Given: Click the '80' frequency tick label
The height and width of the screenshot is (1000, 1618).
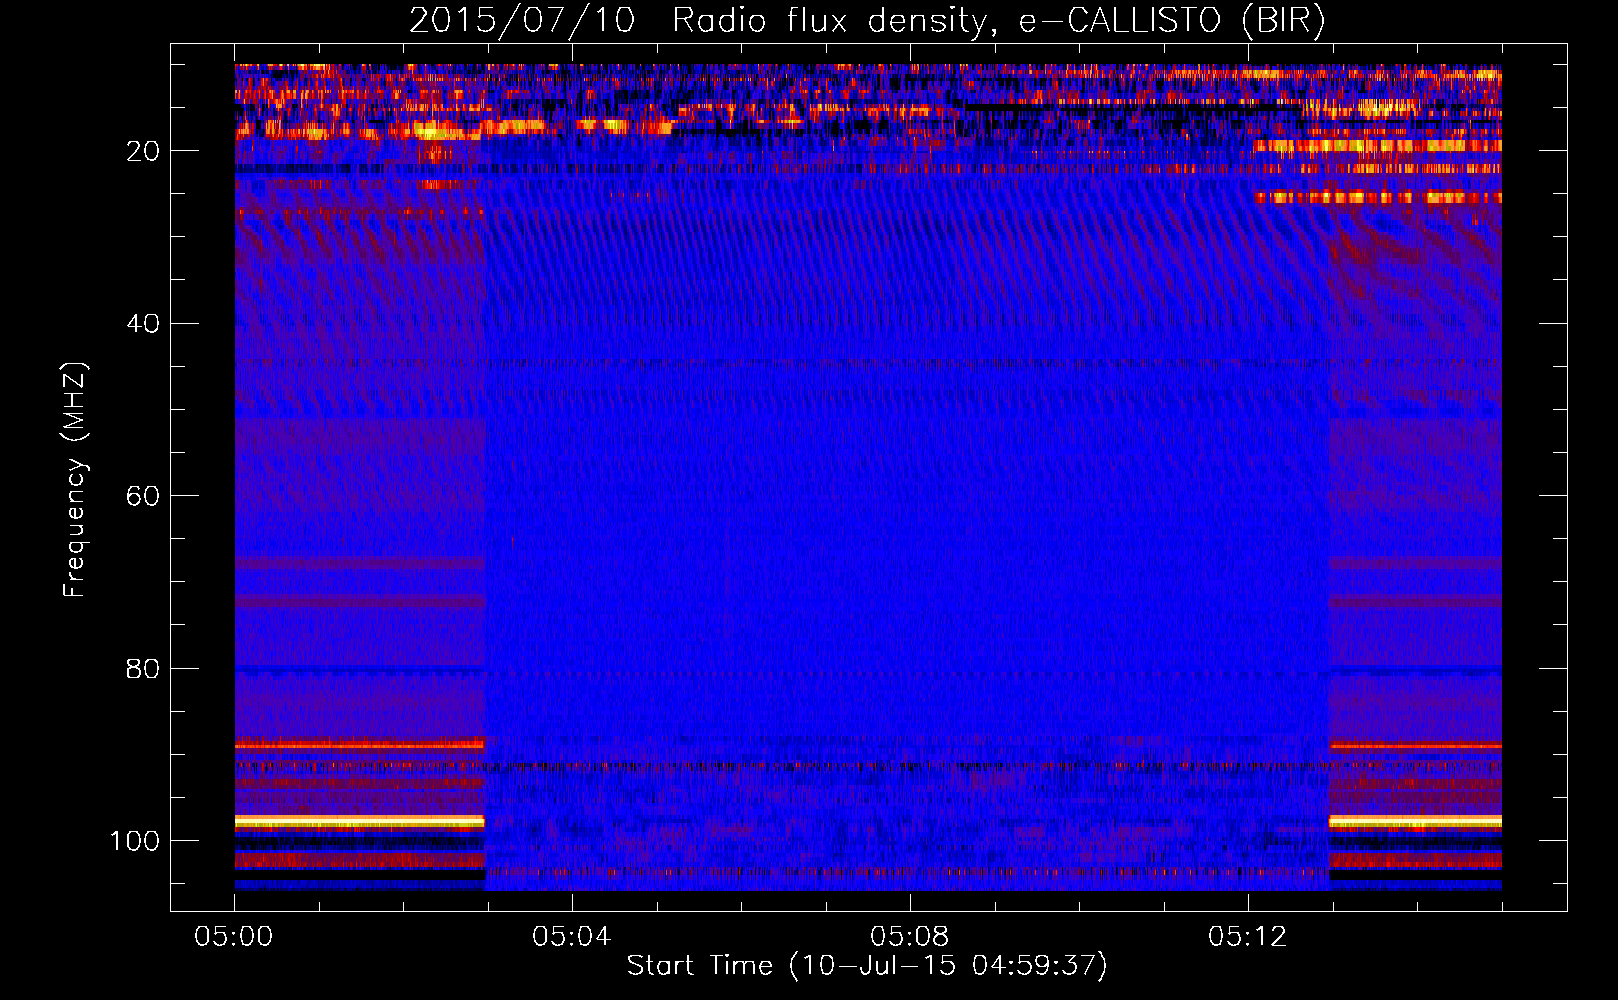Looking at the screenshot, I should (144, 668).
